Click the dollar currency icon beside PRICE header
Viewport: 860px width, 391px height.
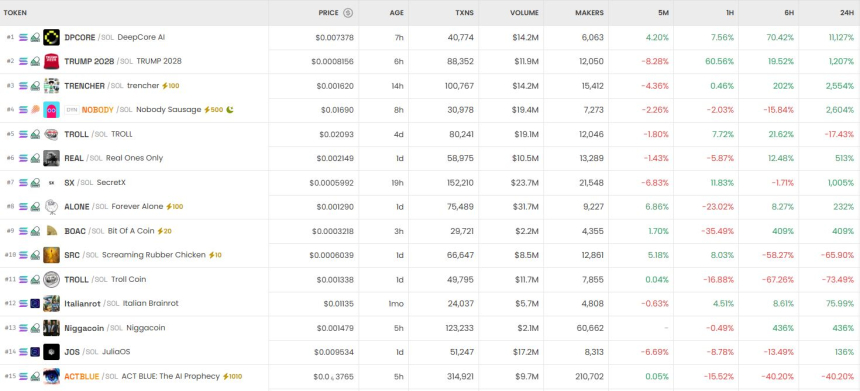point(348,13)
